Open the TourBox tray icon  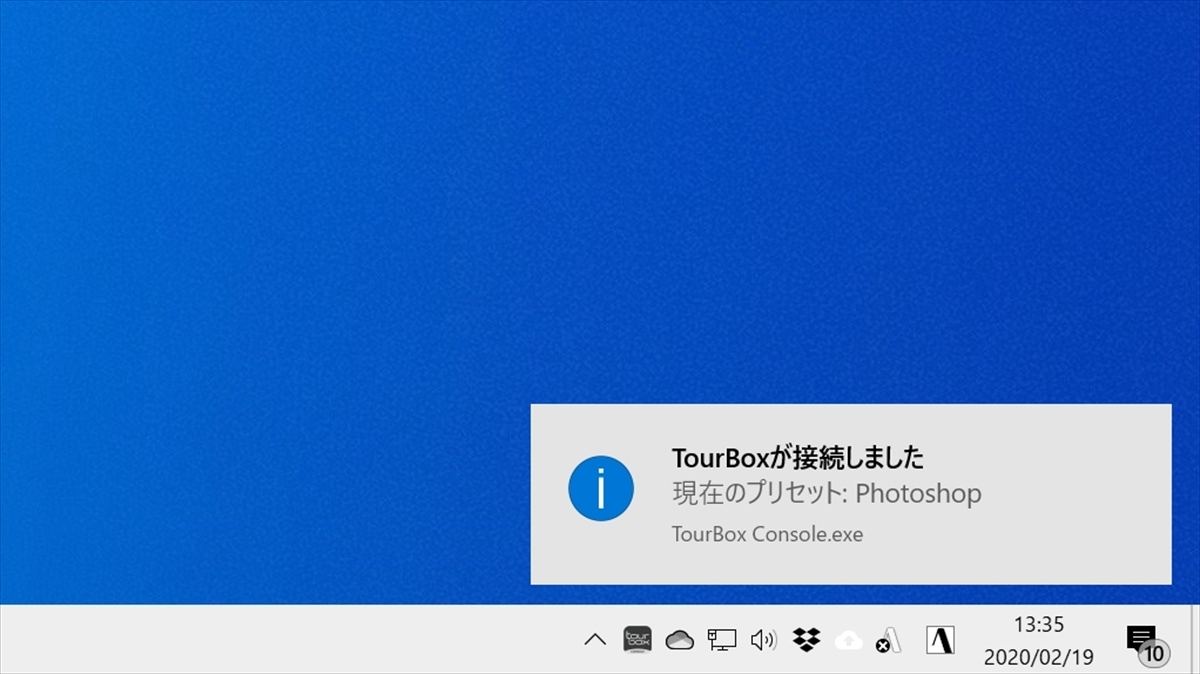637,639
